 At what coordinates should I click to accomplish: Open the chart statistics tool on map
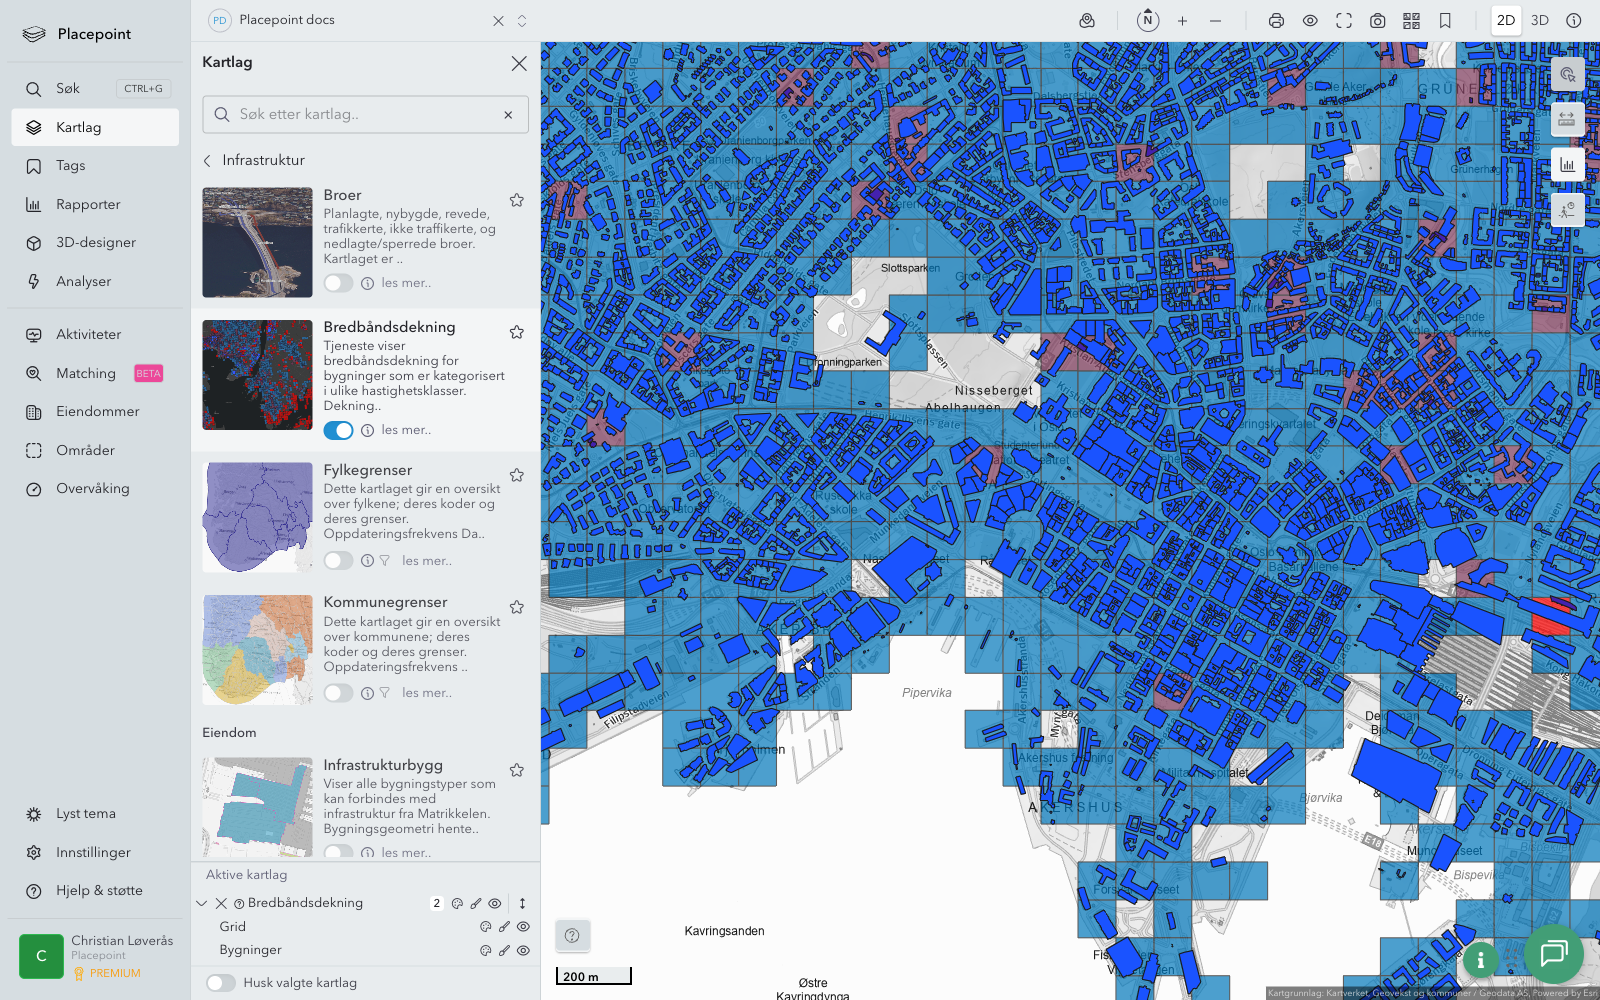[x=1567, y=165]
